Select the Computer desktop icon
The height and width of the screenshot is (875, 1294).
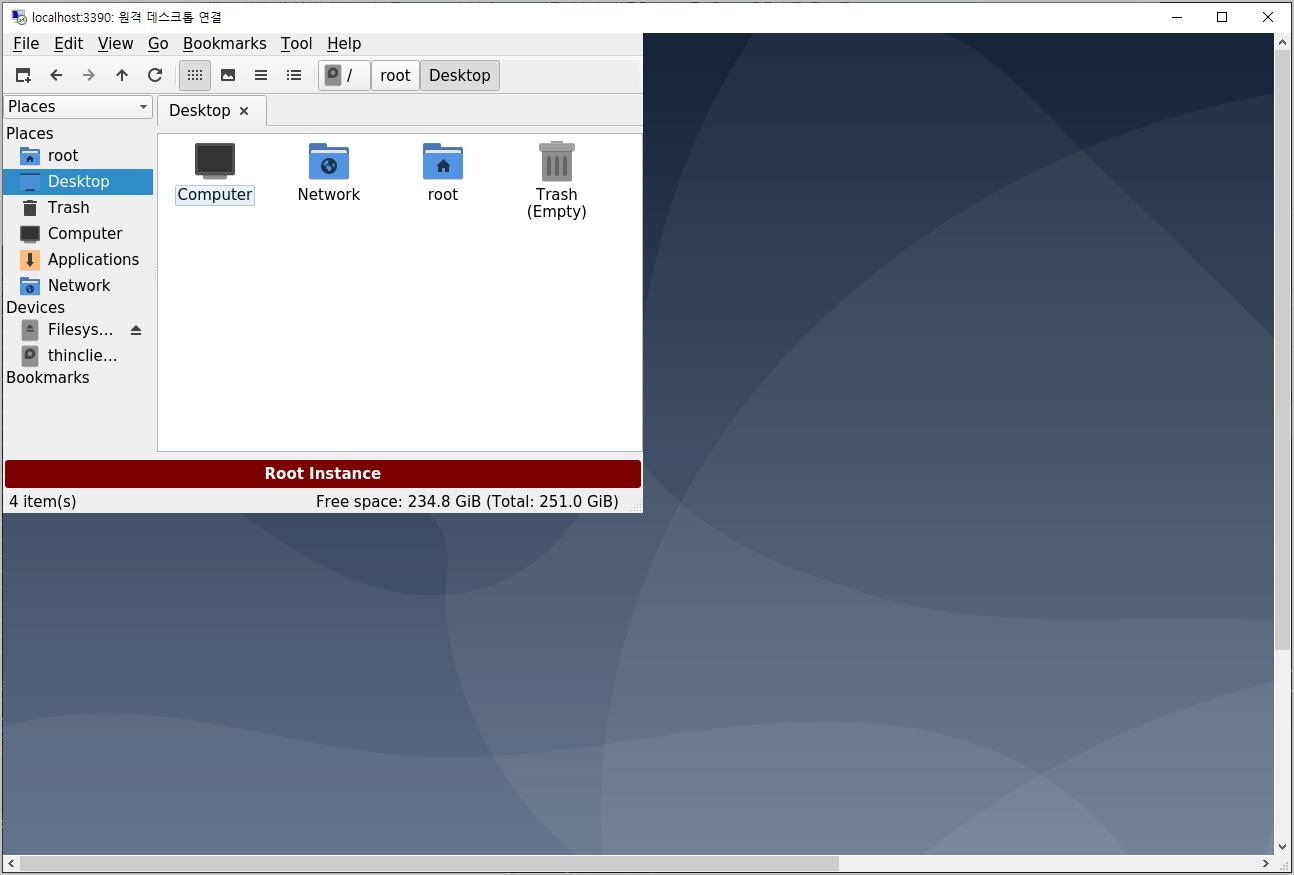coord(215,173)
